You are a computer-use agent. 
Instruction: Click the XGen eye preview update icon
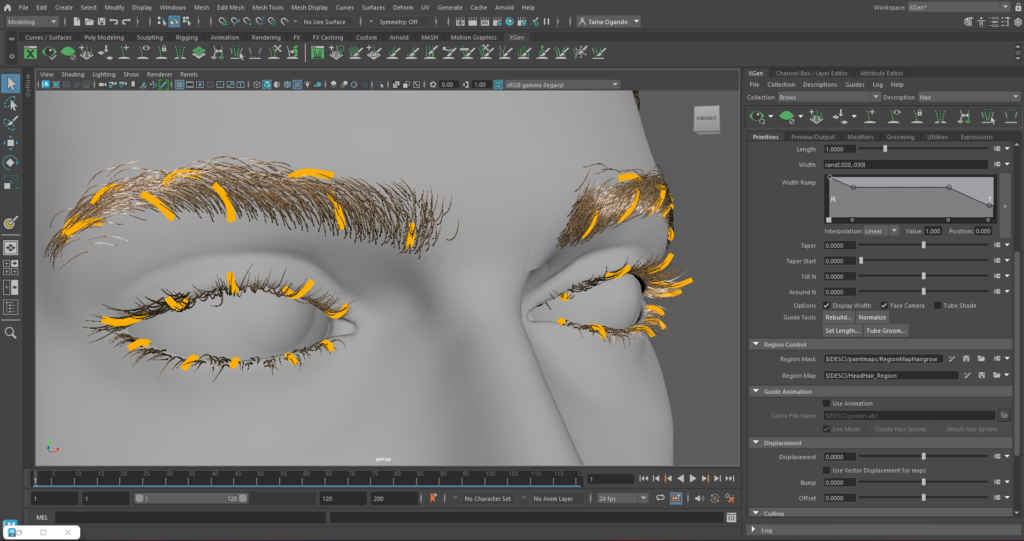click(x=759, y=117)
